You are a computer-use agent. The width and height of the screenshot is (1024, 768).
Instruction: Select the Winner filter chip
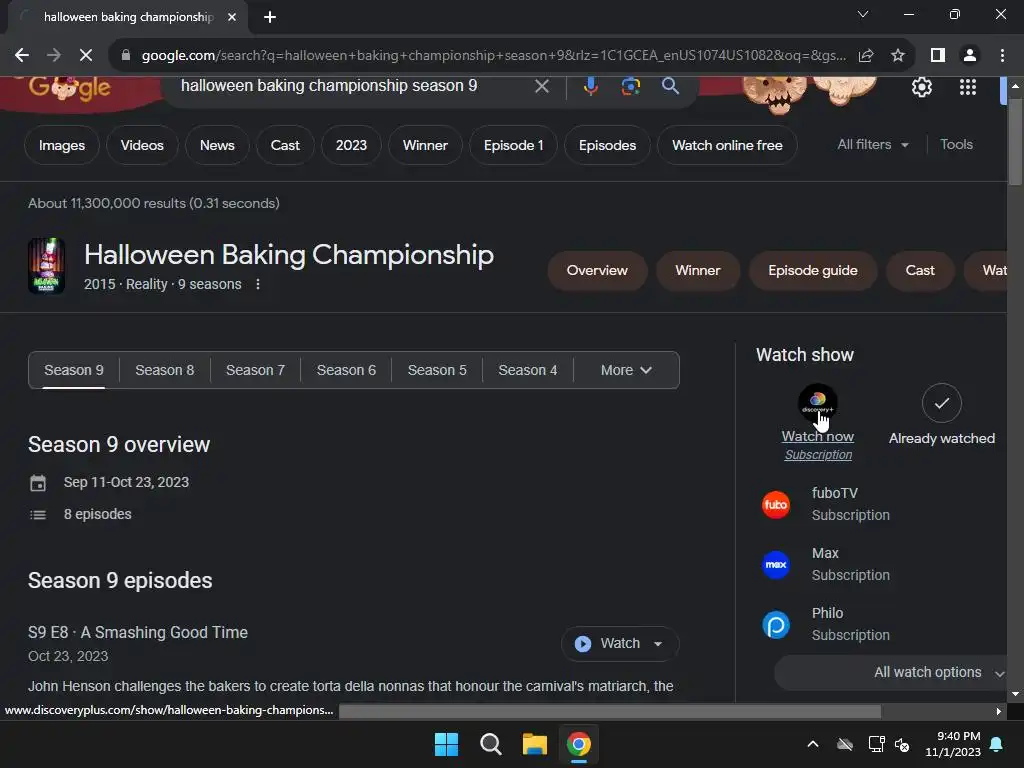pos(425,145)
